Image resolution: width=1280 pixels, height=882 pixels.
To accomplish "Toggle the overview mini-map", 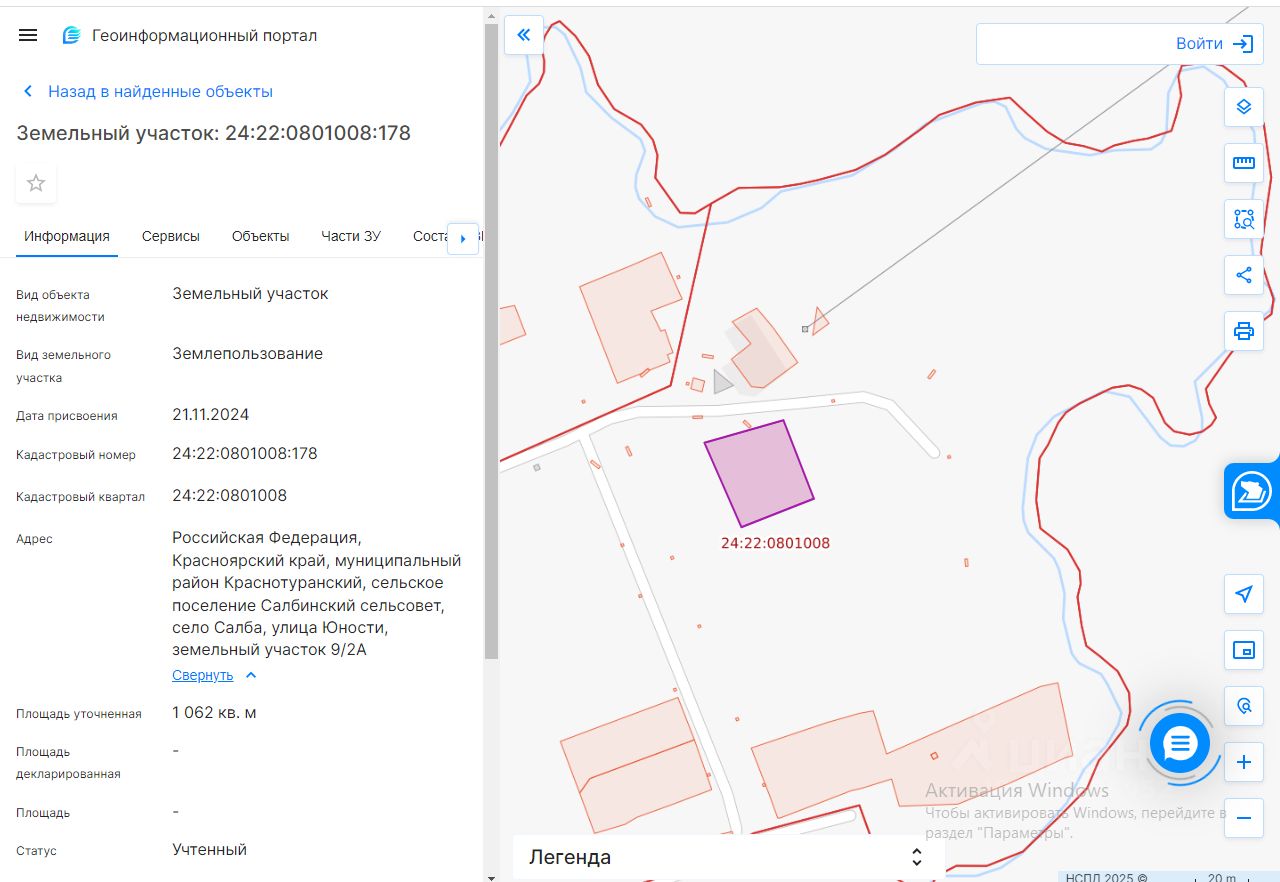I will 1244,650.
